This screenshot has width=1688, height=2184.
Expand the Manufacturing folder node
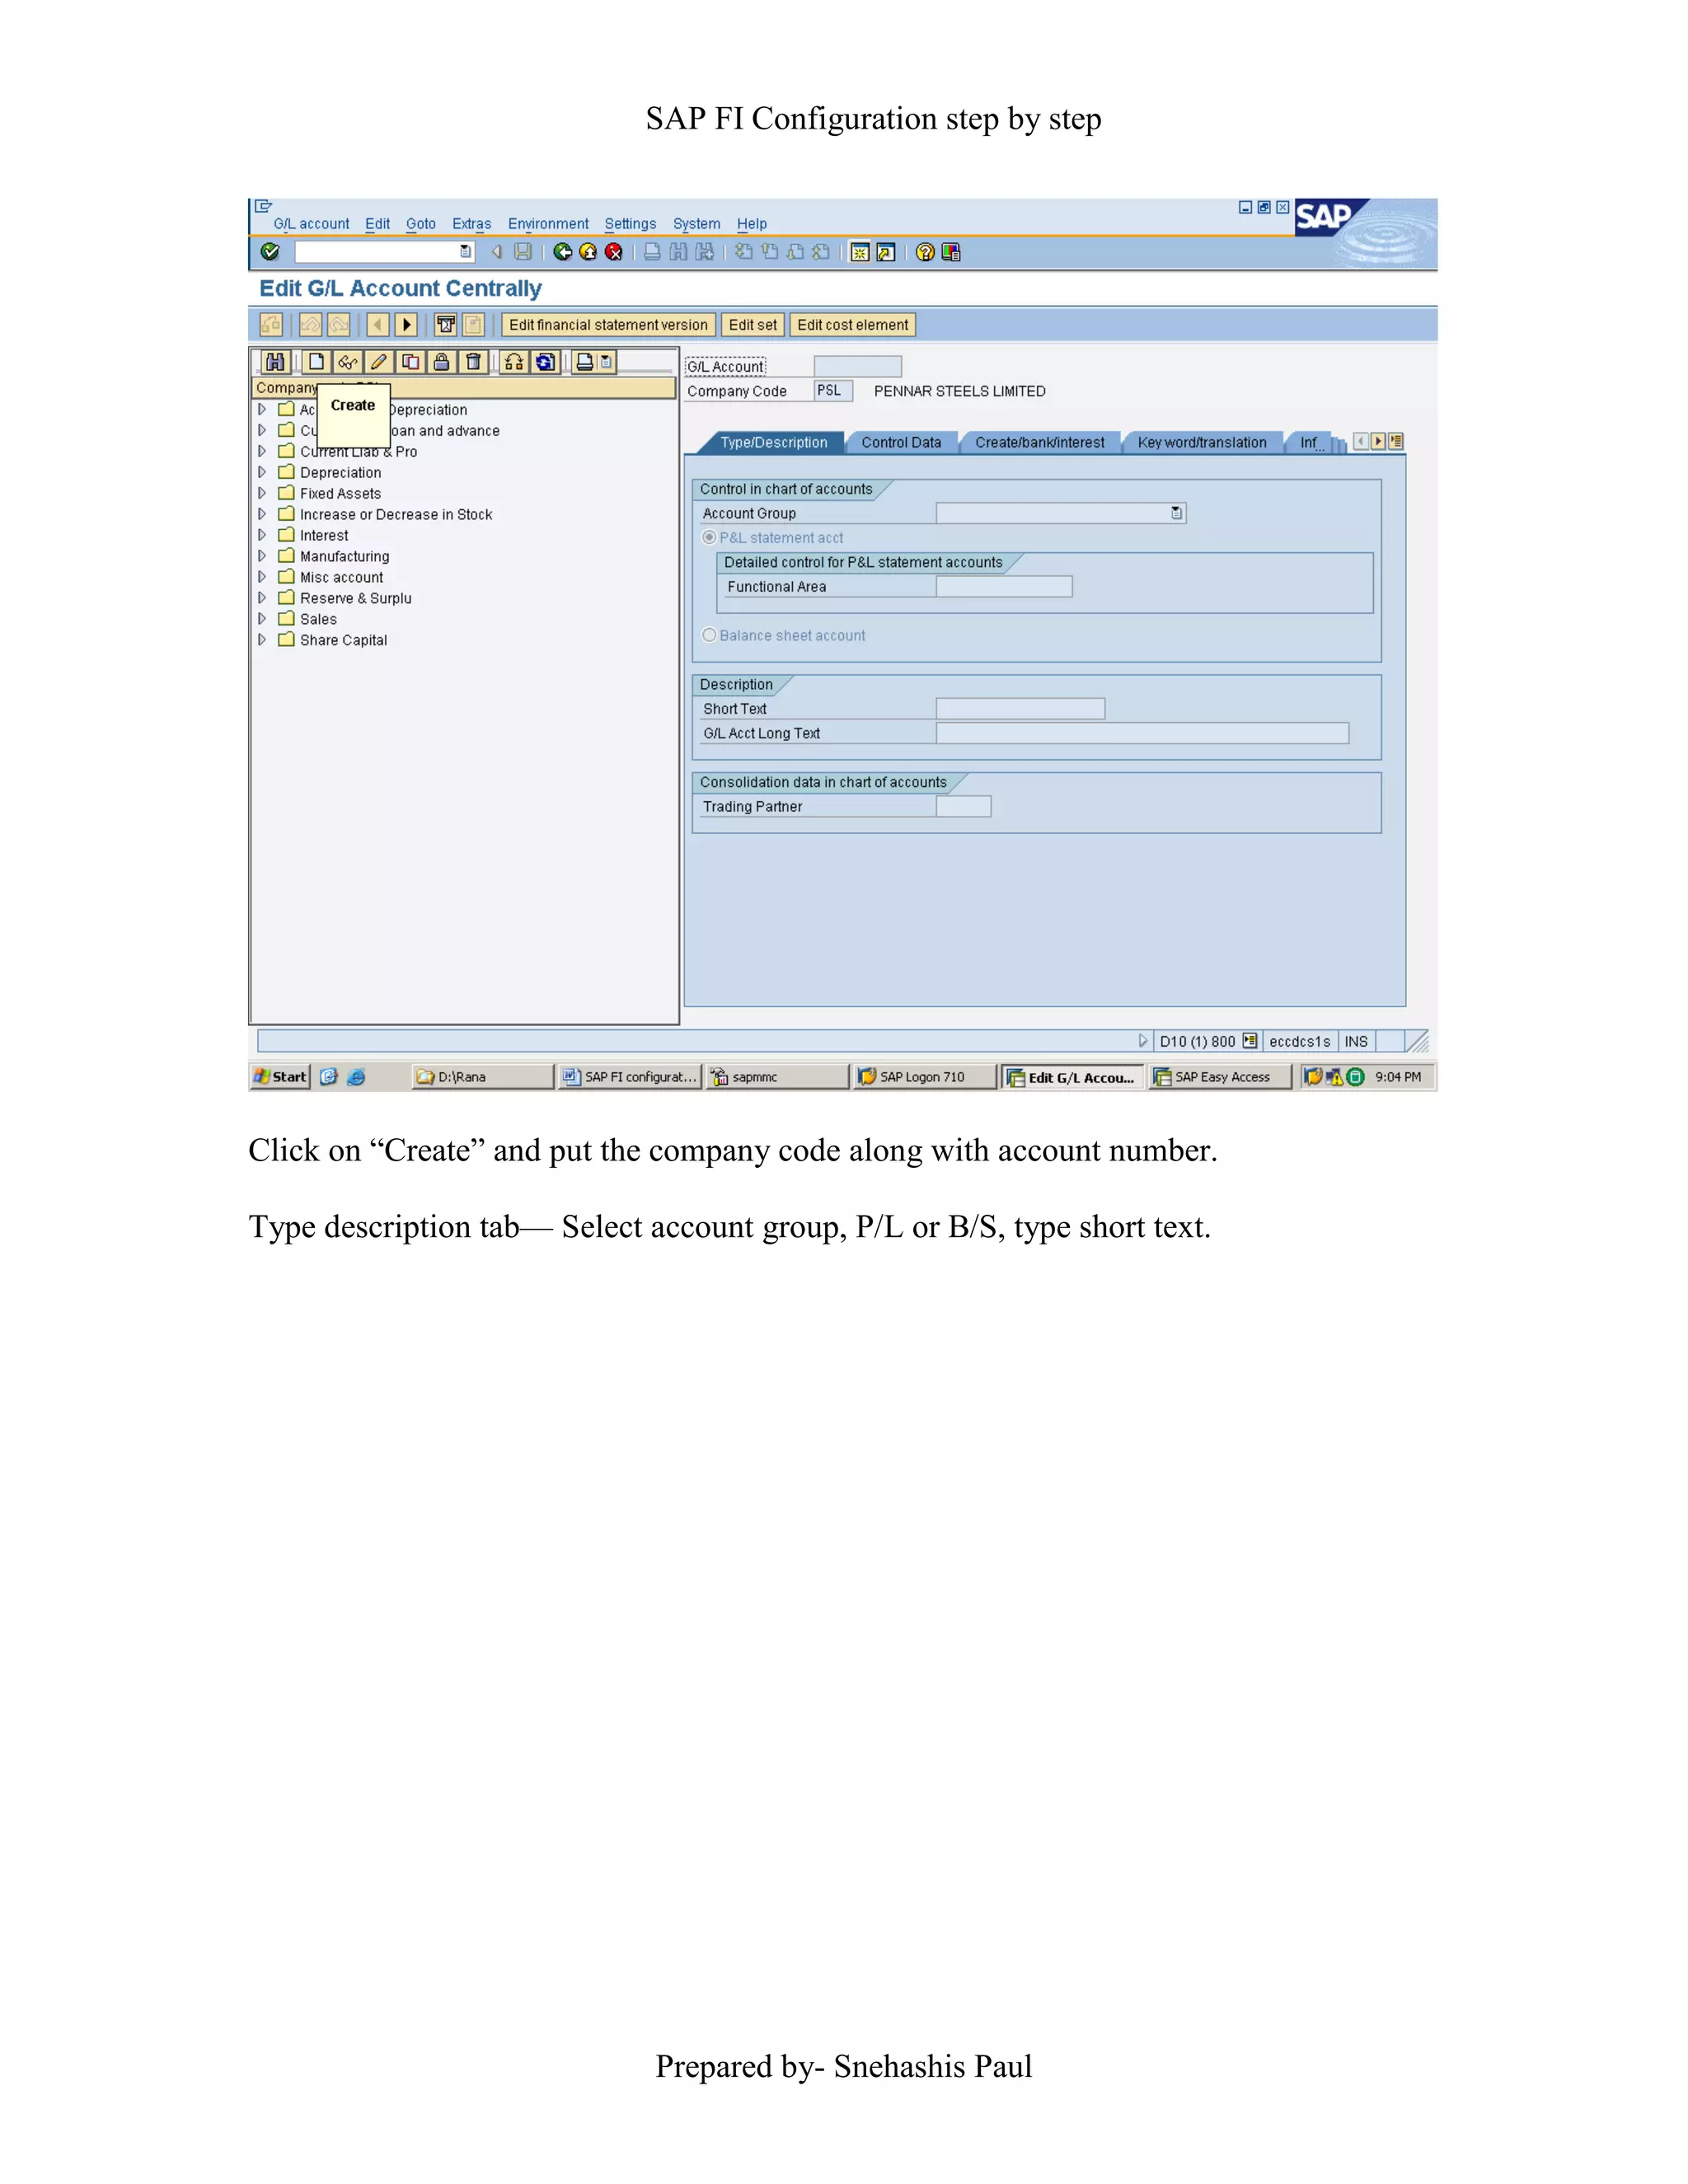[262, 556]
